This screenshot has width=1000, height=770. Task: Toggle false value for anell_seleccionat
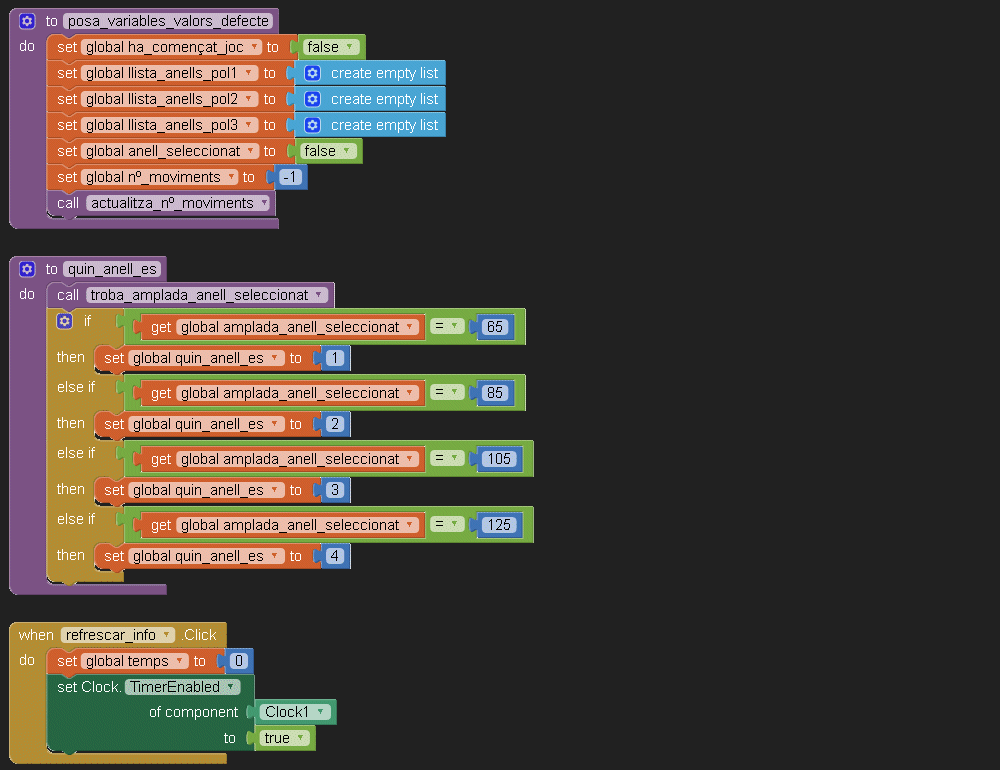click(x=328, y=151)
